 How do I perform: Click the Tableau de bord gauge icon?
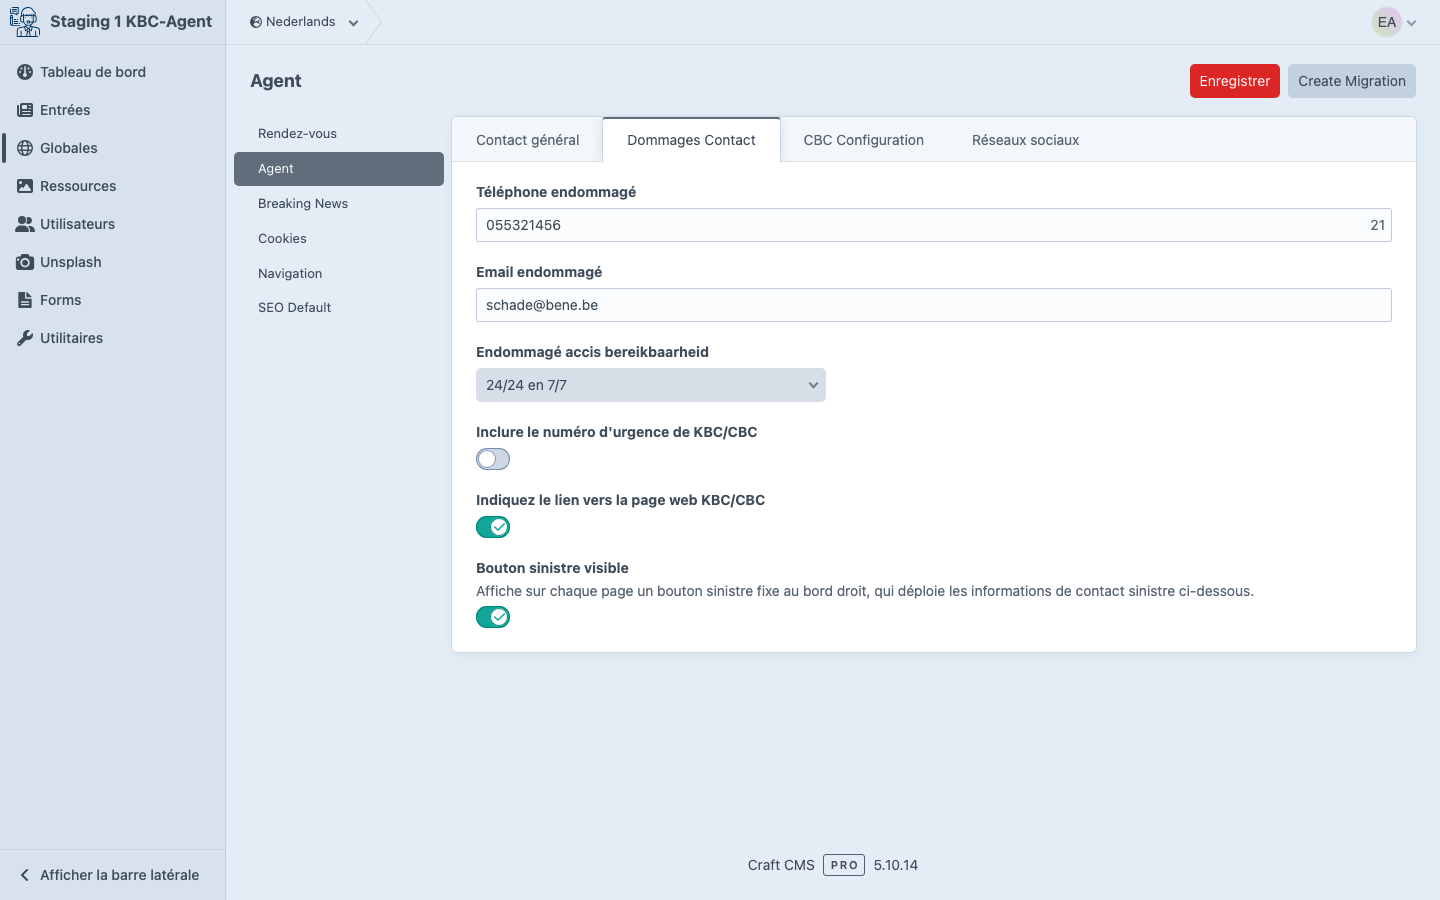[25, 72]
